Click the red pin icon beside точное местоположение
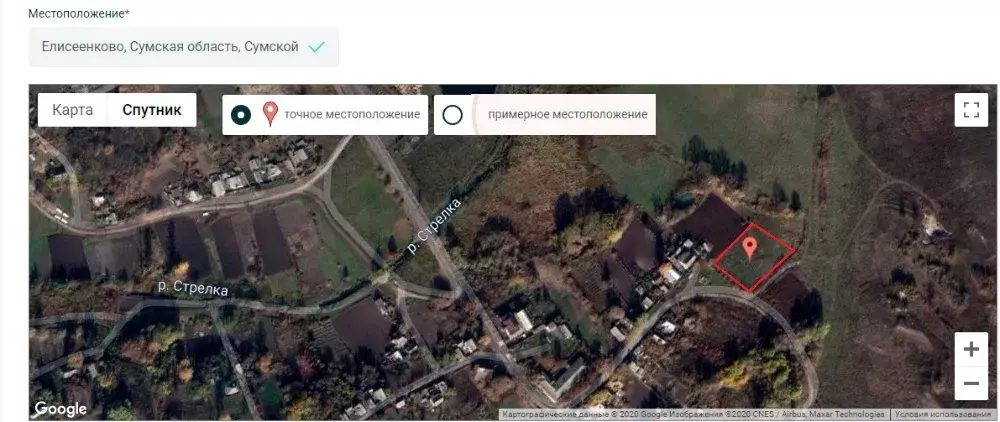This screenshot has width=1000, height=422. click(271, 114)
